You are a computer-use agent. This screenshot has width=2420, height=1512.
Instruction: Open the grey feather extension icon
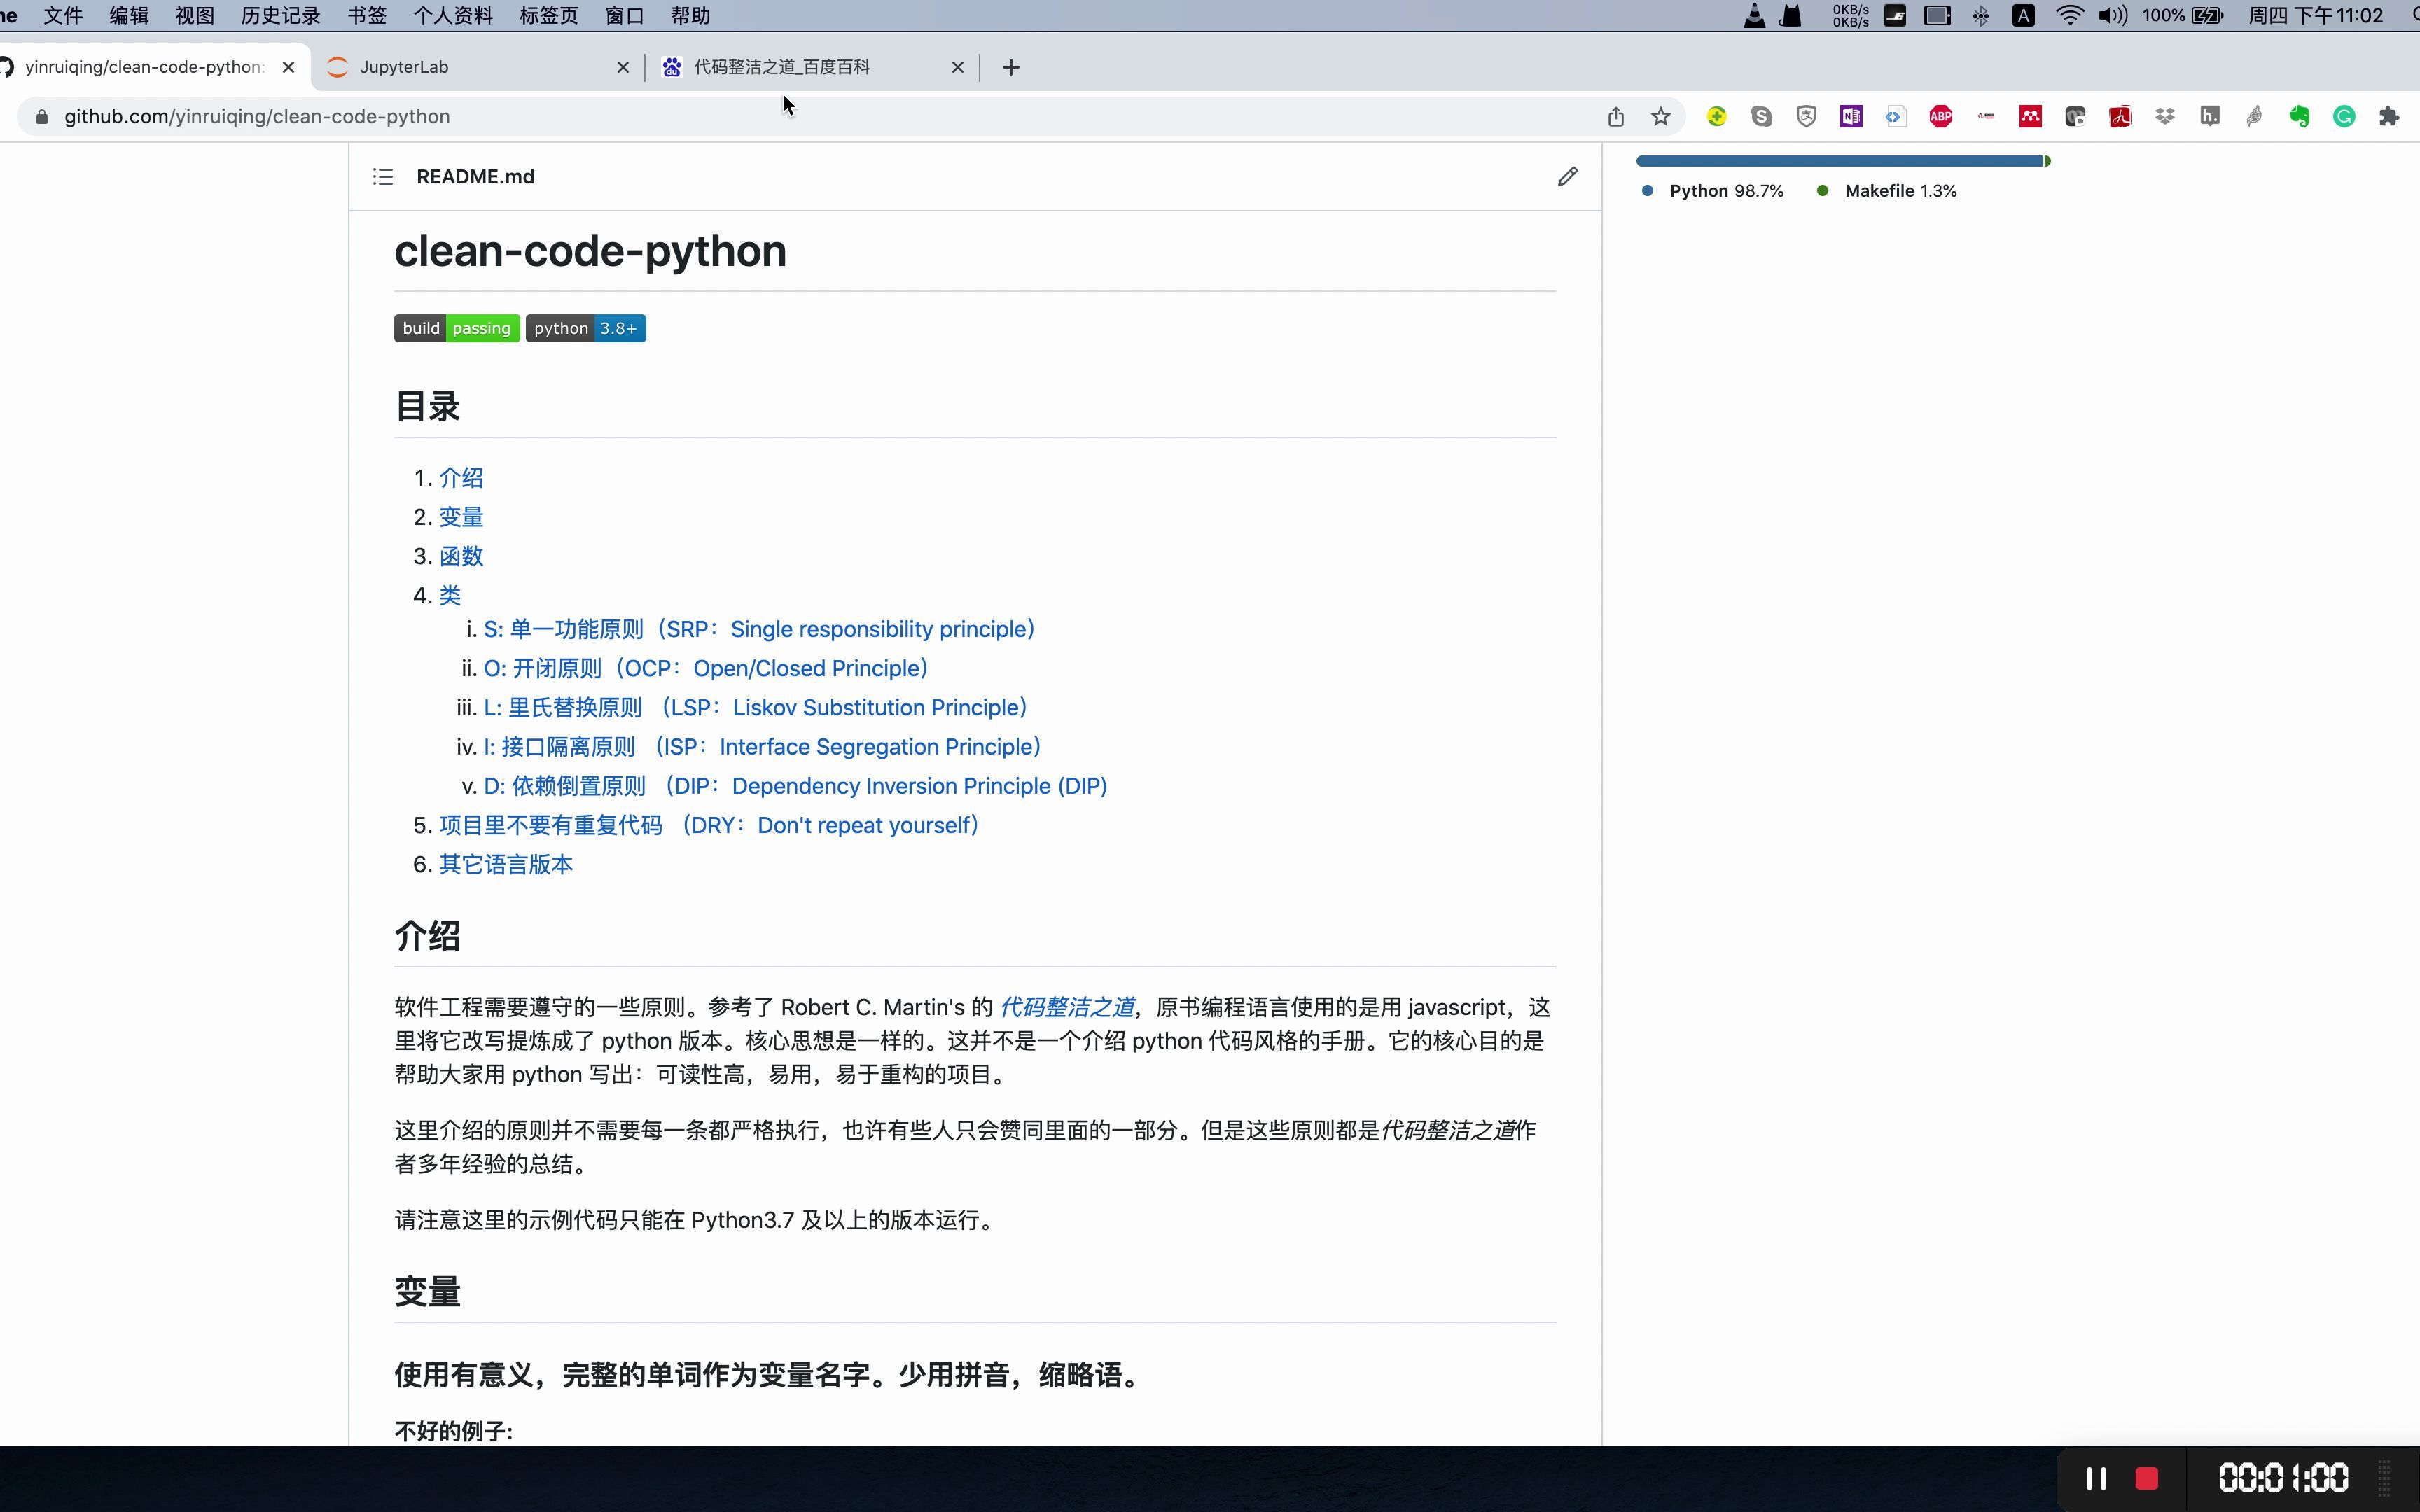click(2254, 117)
